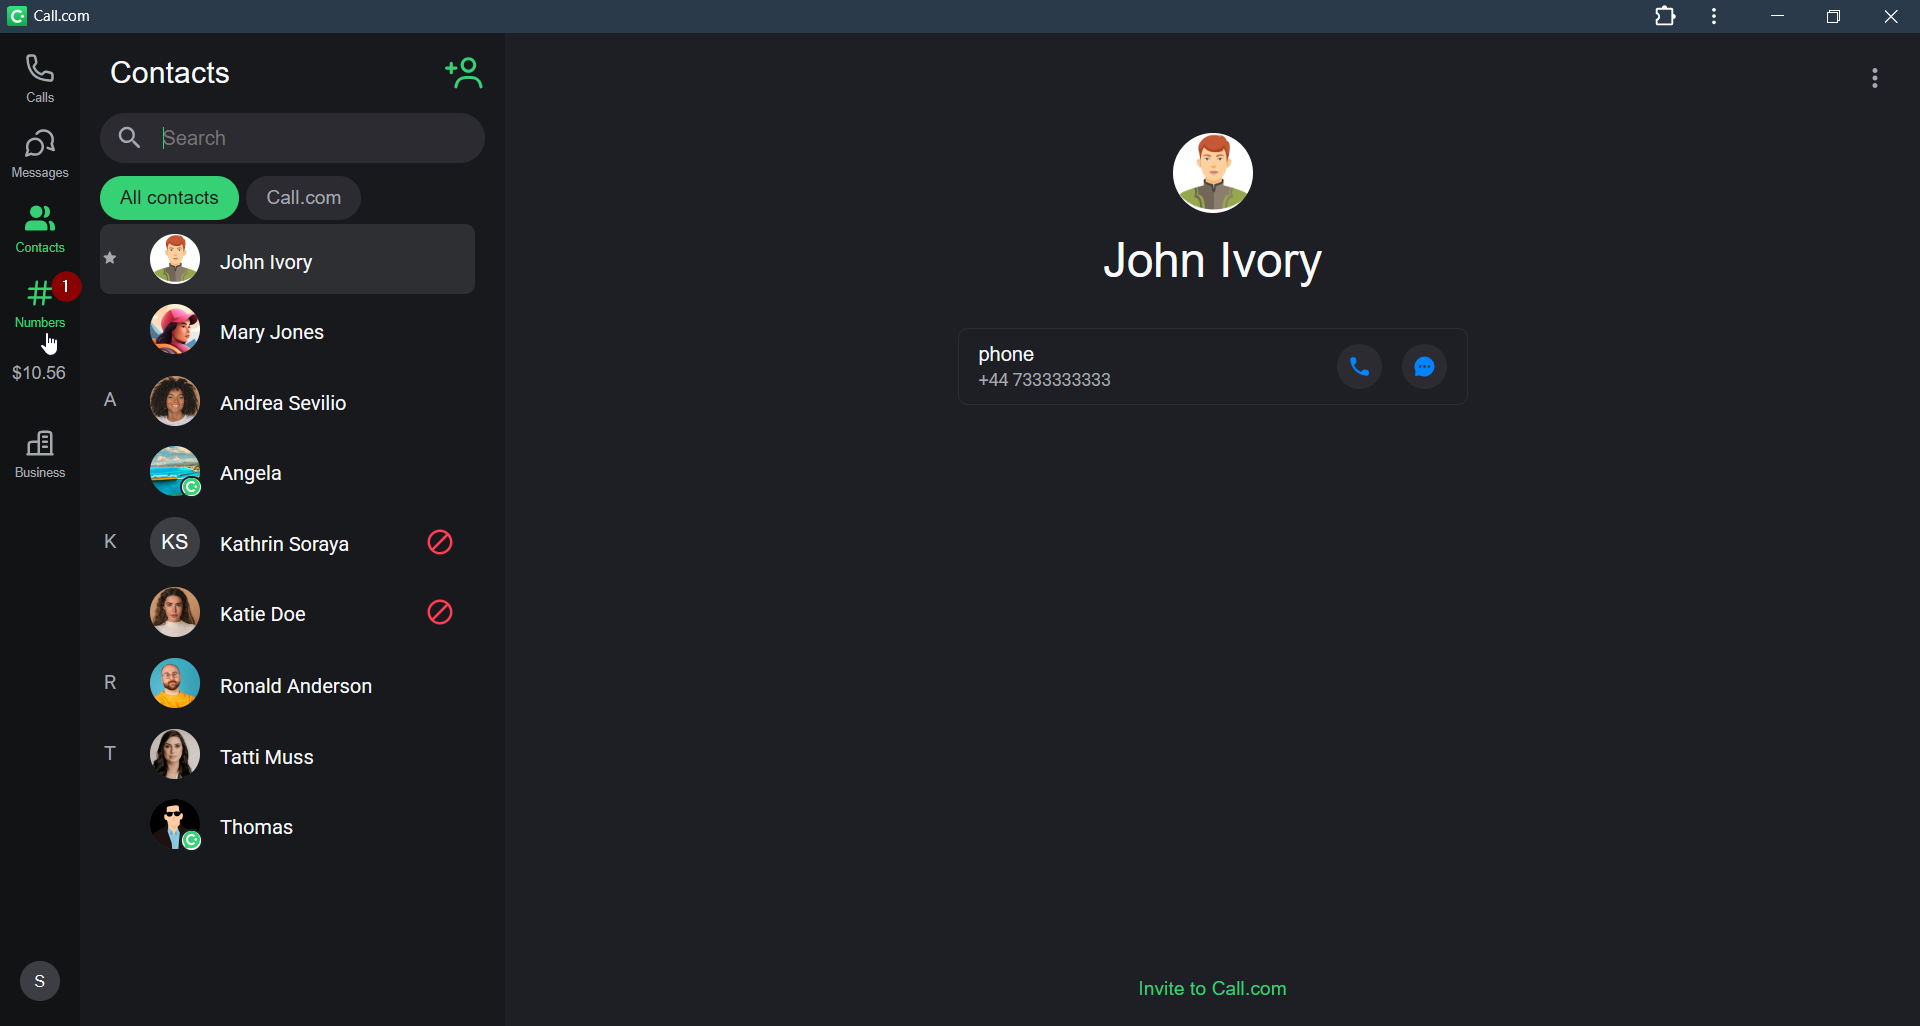Select John Ivory in contact list
Image resolution: width=1920 pixels, height=1026 pixels.
click(287, 259)
